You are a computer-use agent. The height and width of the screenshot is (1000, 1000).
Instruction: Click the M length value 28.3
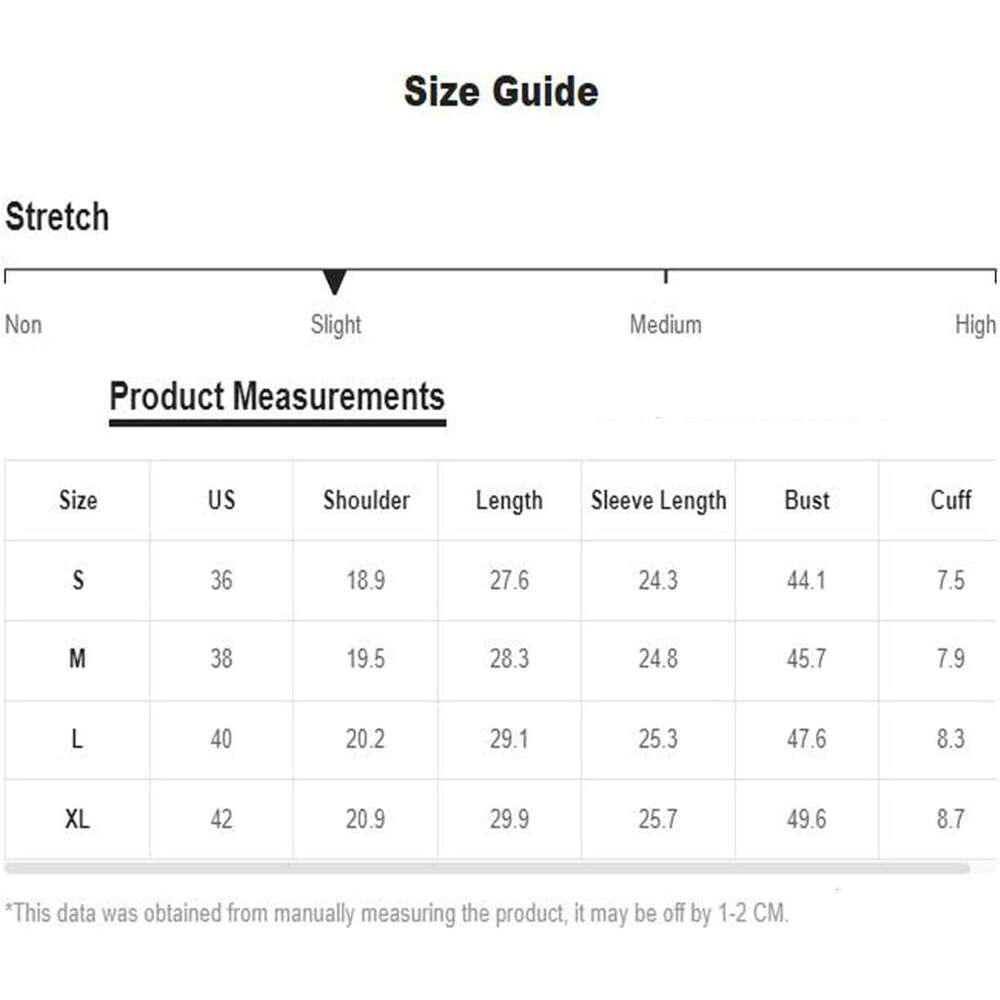point(509,659)
